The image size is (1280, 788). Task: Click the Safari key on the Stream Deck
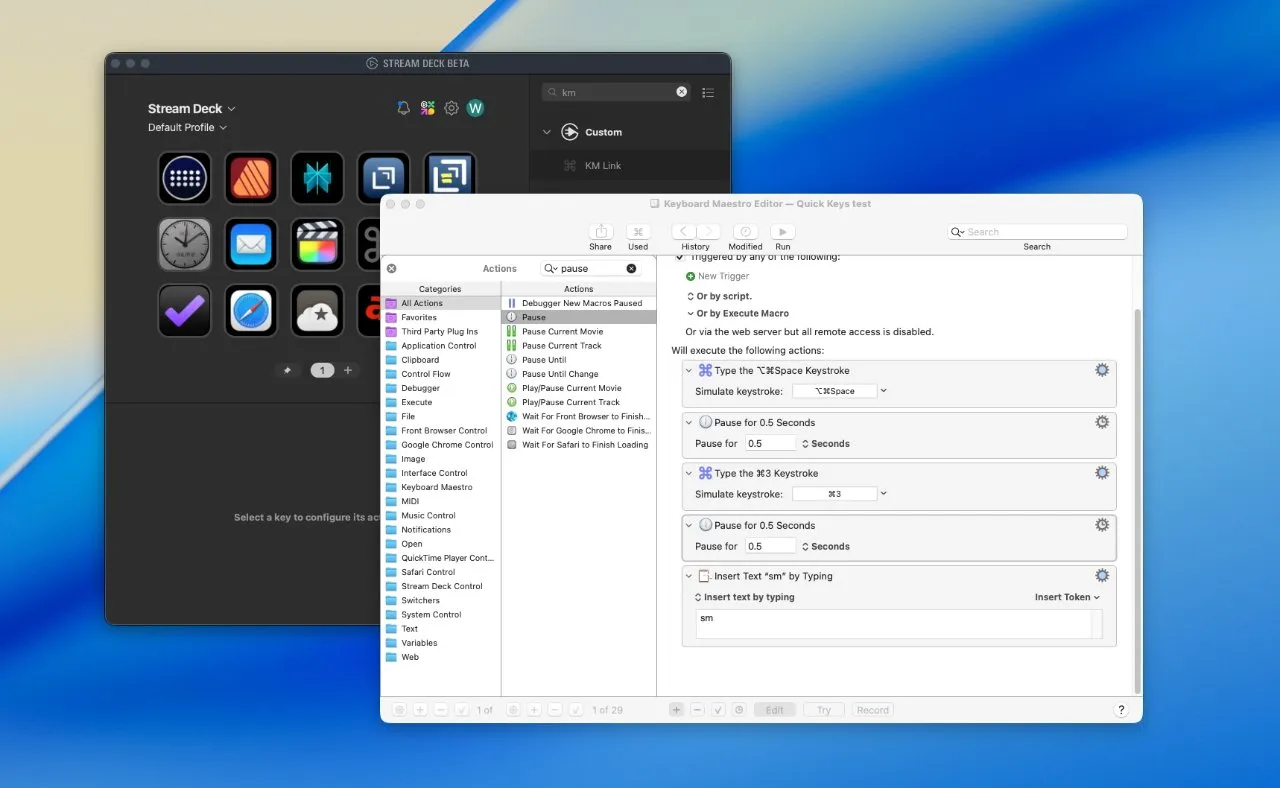click(x=251, y=311)
